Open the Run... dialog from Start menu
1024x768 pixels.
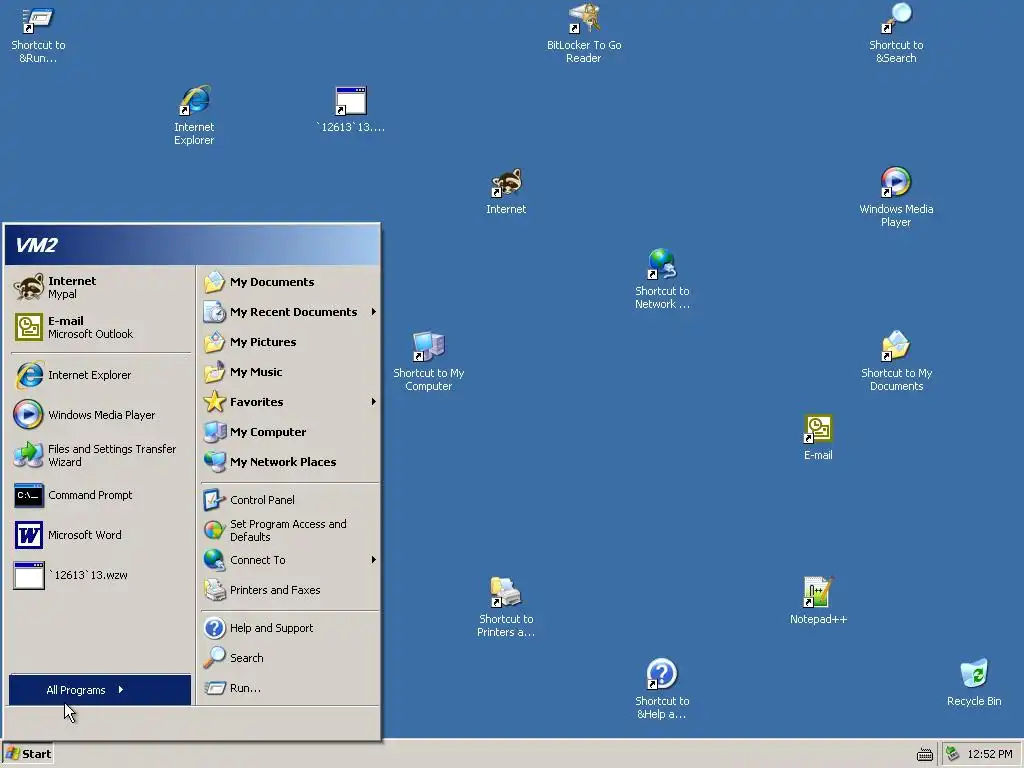pyautogui.click(x=290, y=688)
